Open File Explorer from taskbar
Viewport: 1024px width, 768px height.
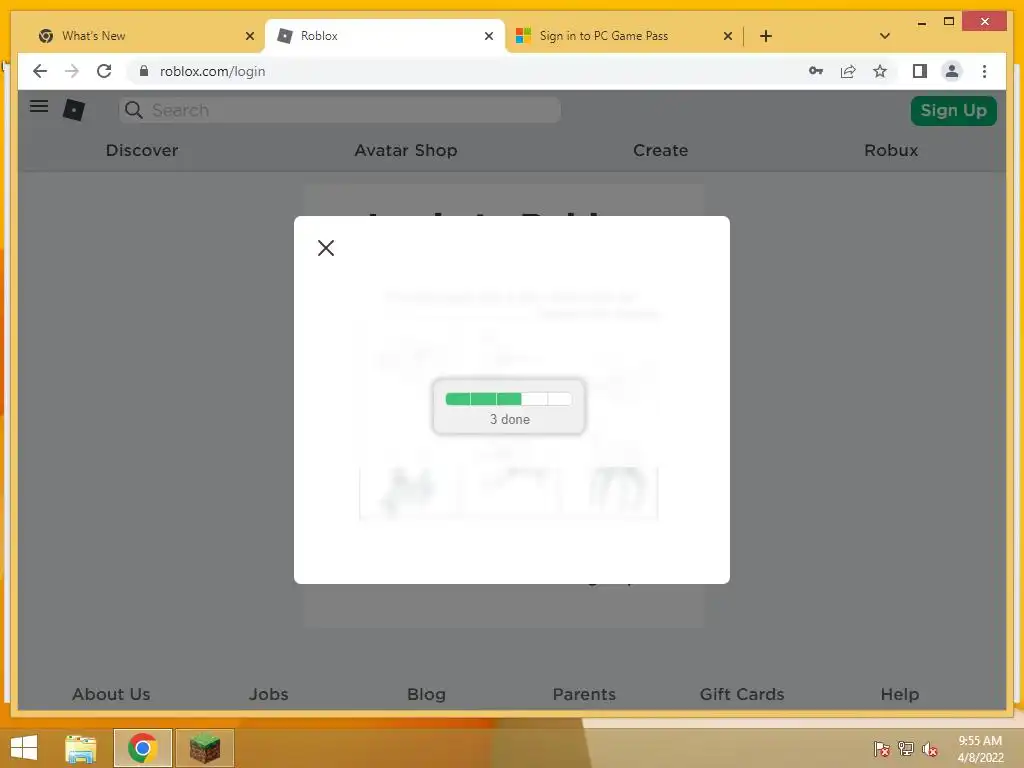point(81,748)
